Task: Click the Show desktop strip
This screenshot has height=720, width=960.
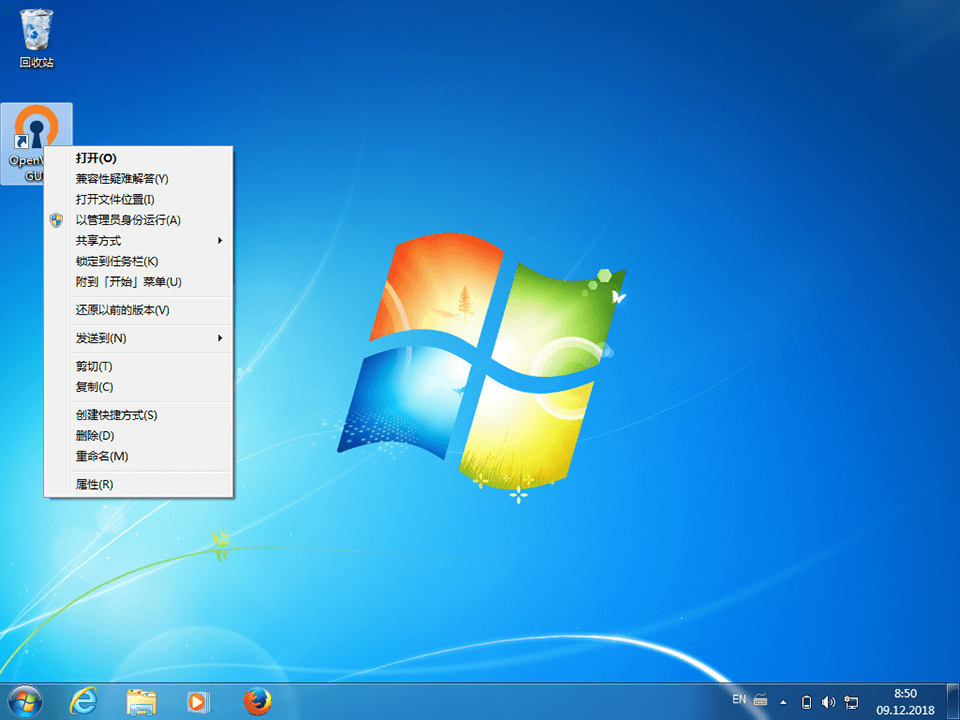Action: pos(953,702)
